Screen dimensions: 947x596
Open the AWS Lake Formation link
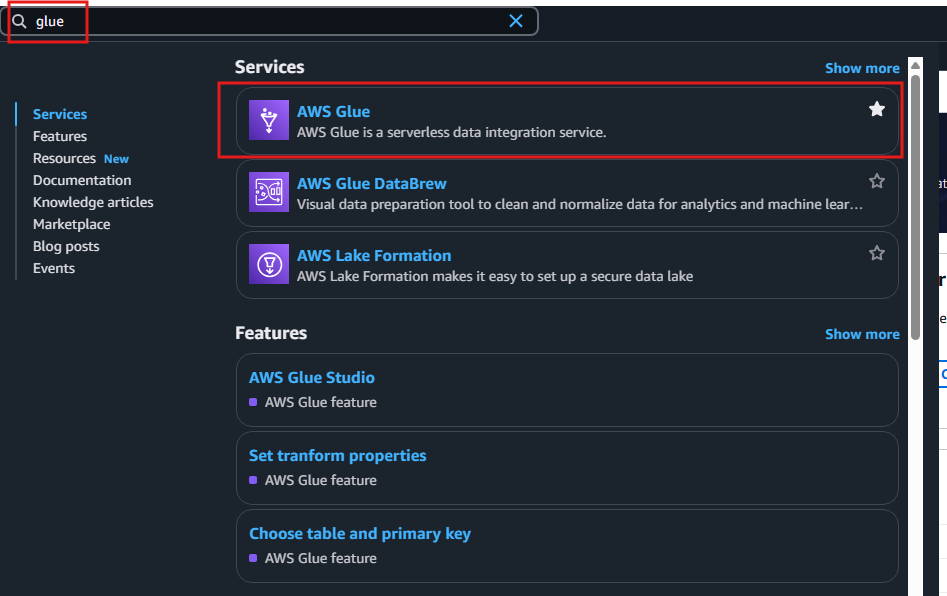374,255
